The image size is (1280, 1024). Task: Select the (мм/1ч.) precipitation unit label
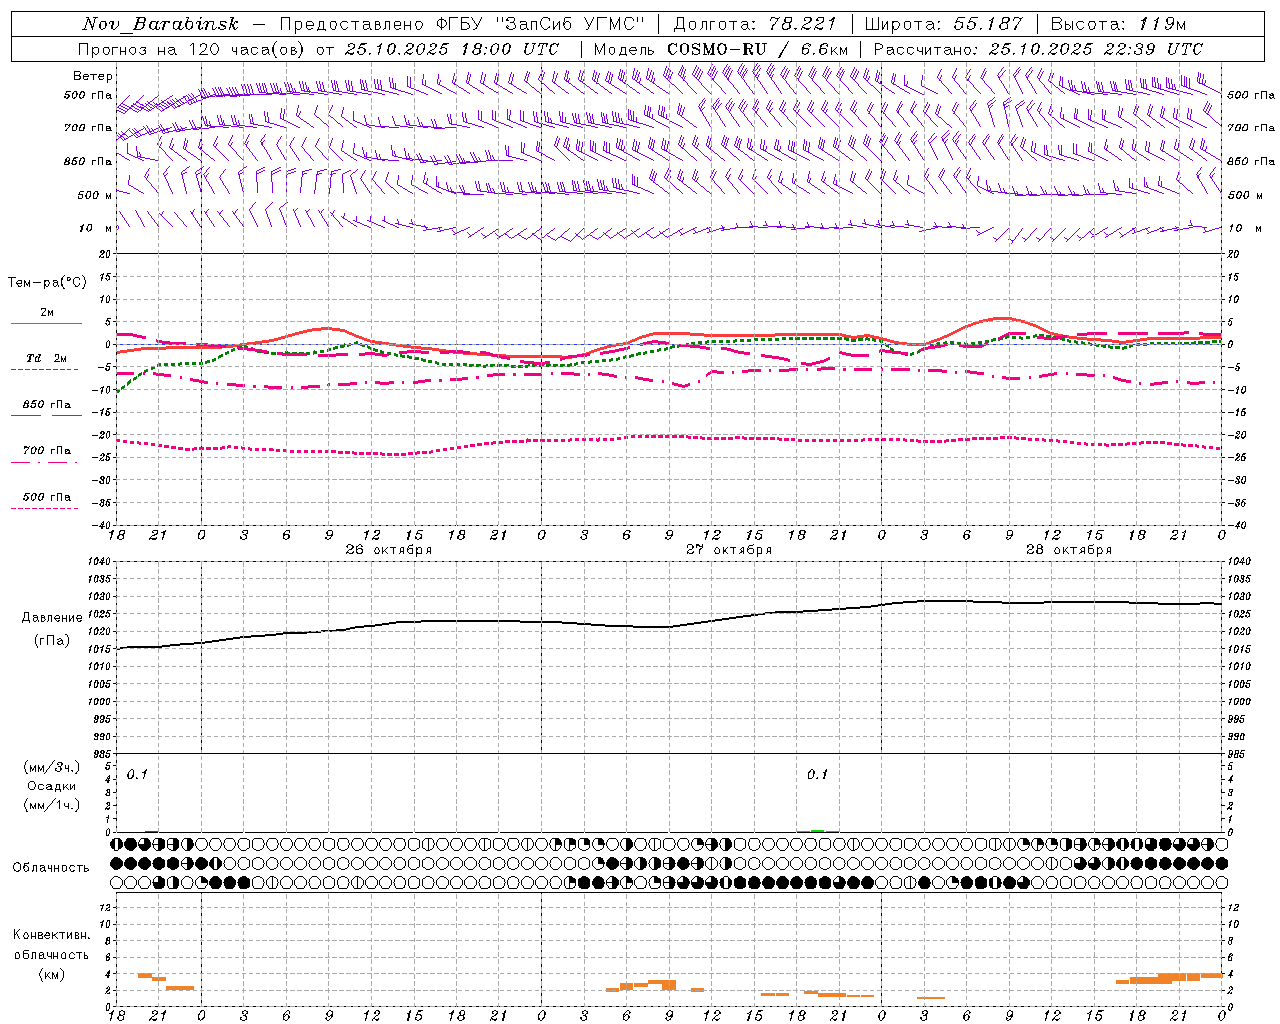point(52,804)
